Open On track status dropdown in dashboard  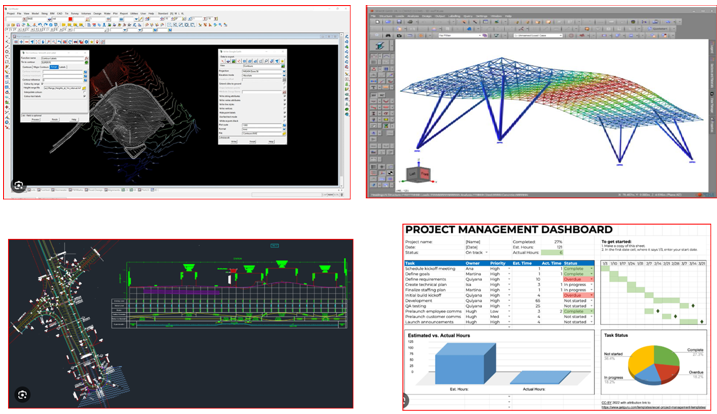(487, 253)
